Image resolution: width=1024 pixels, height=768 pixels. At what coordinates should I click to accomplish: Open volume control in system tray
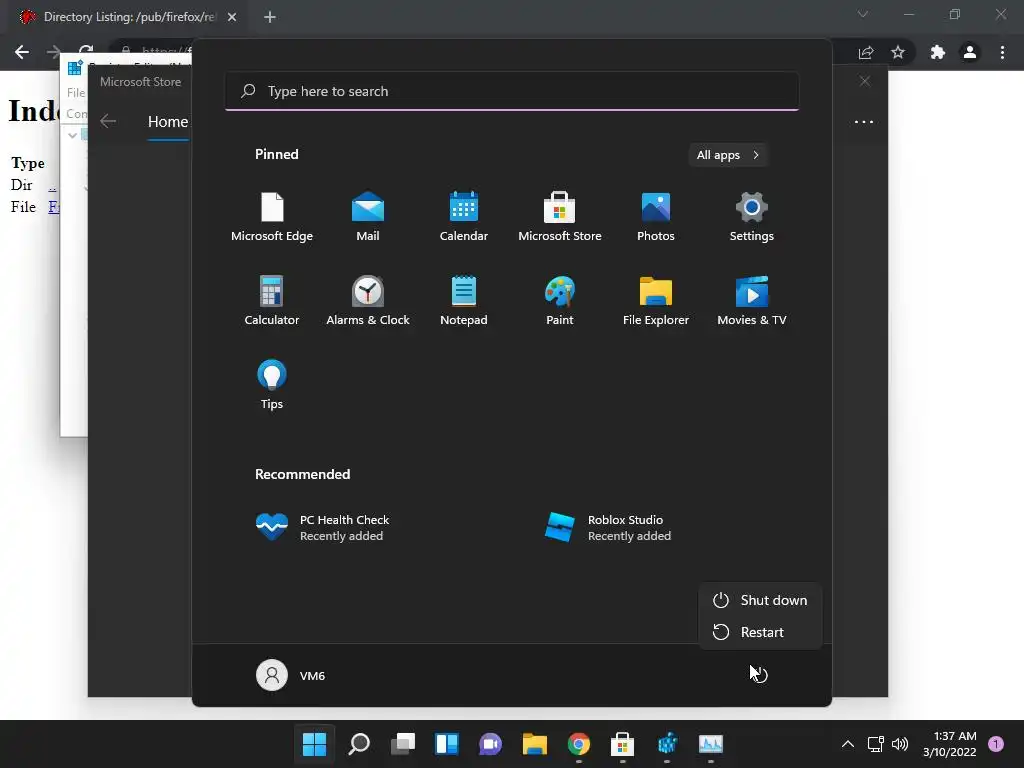(x=900, y=744)
